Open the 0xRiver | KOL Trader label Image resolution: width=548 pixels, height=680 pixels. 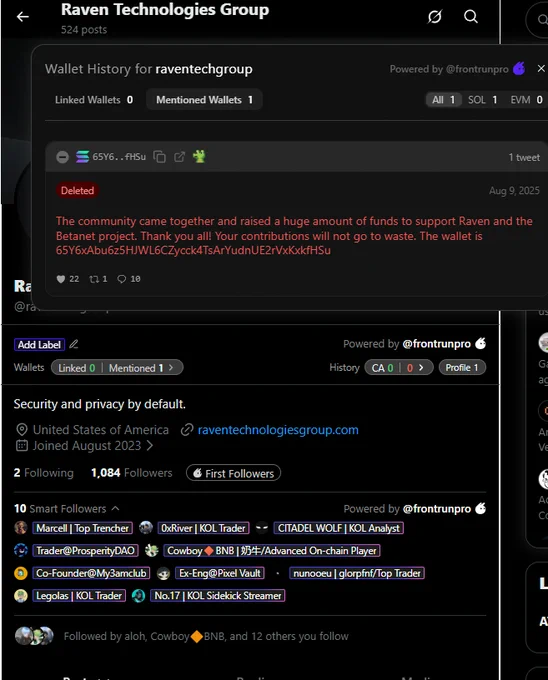pos(203,528)
